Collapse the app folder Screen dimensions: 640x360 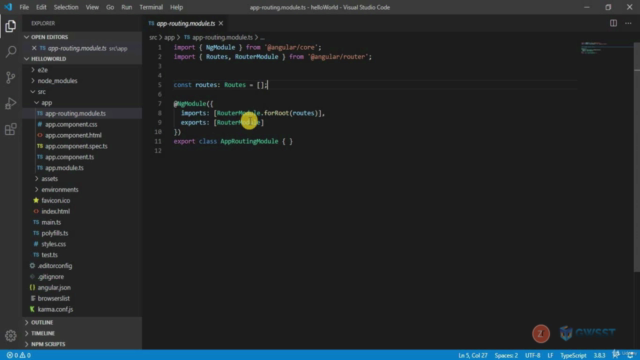coord(82,102)
